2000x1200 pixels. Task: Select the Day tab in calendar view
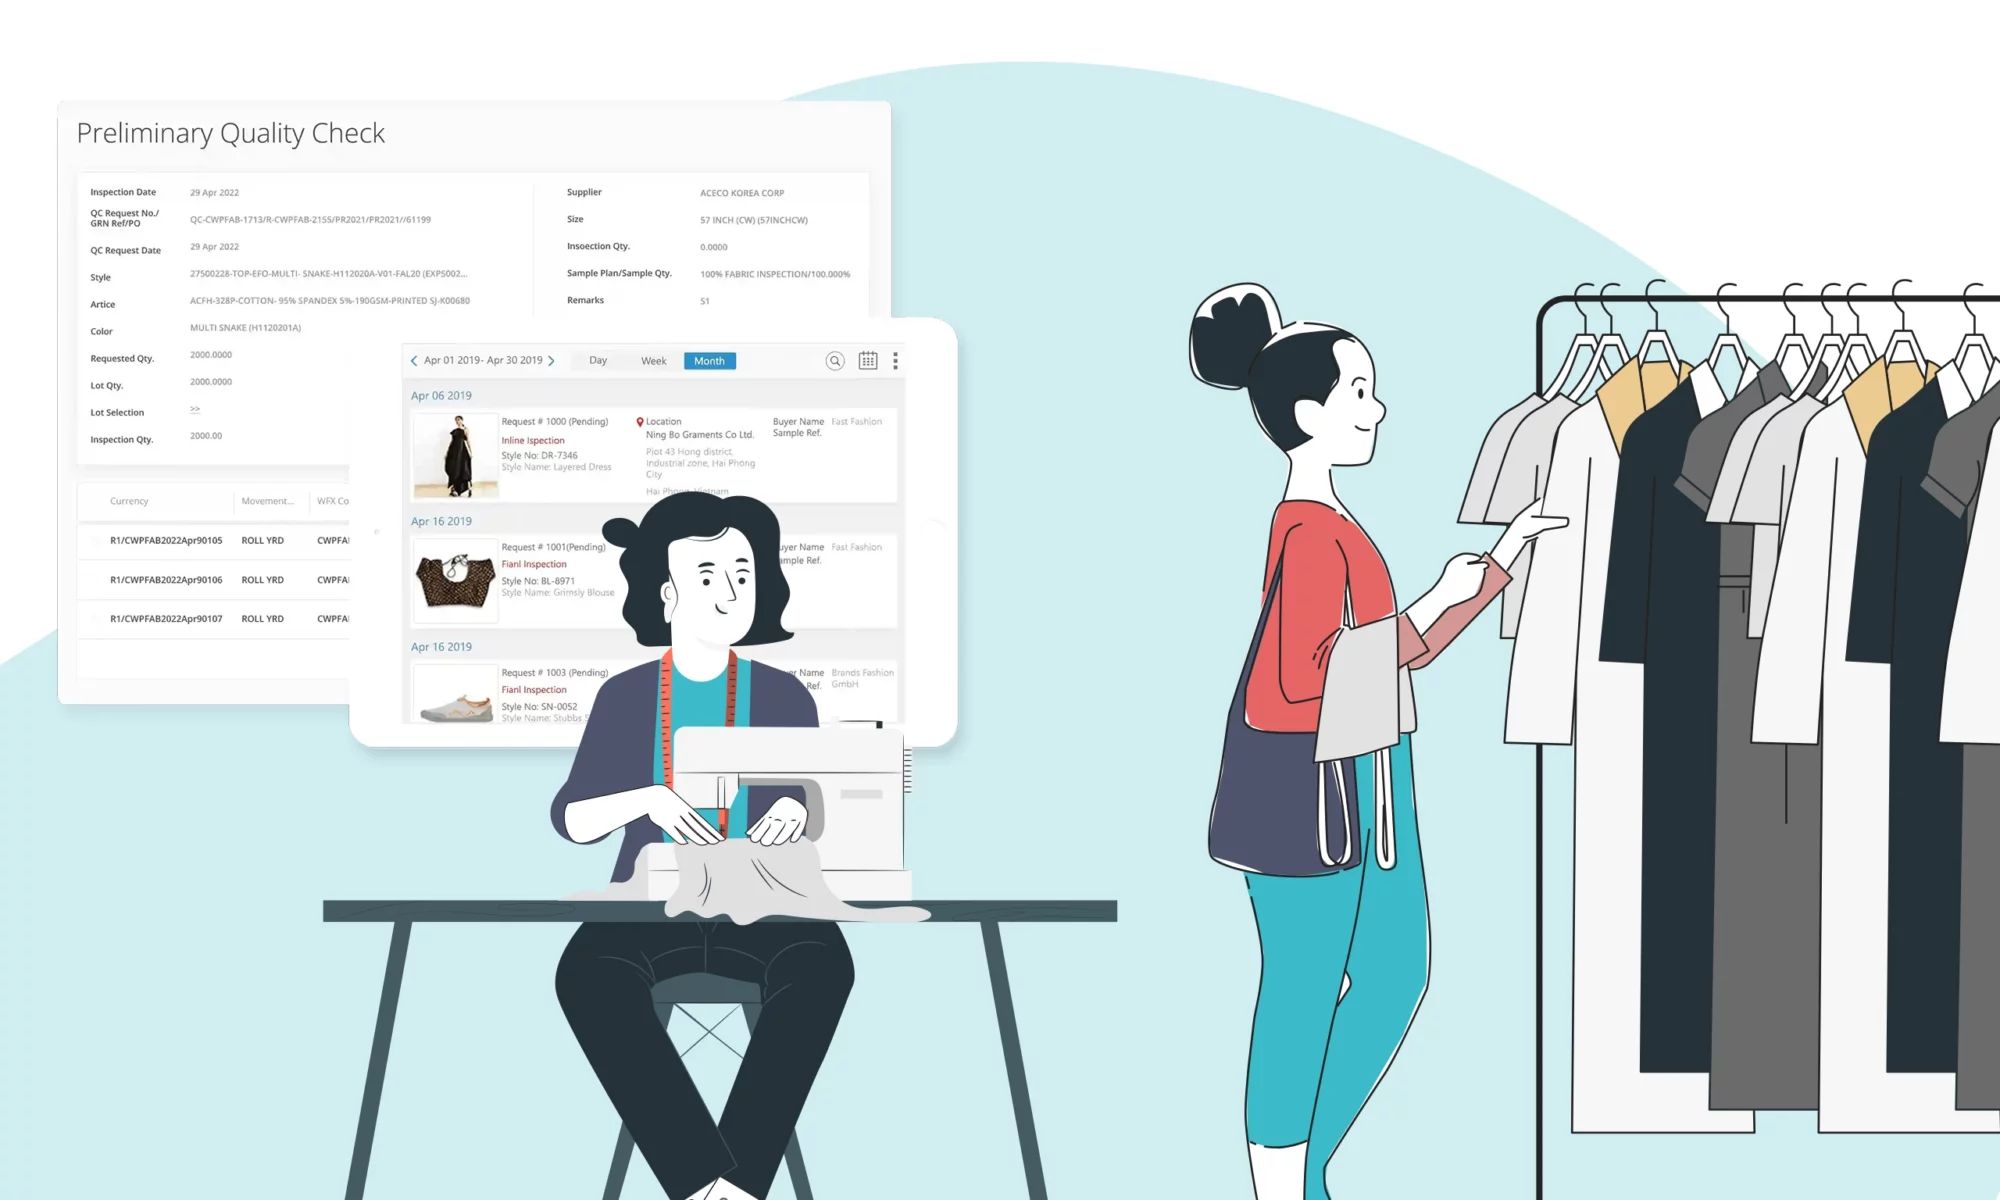pos(597,360)
